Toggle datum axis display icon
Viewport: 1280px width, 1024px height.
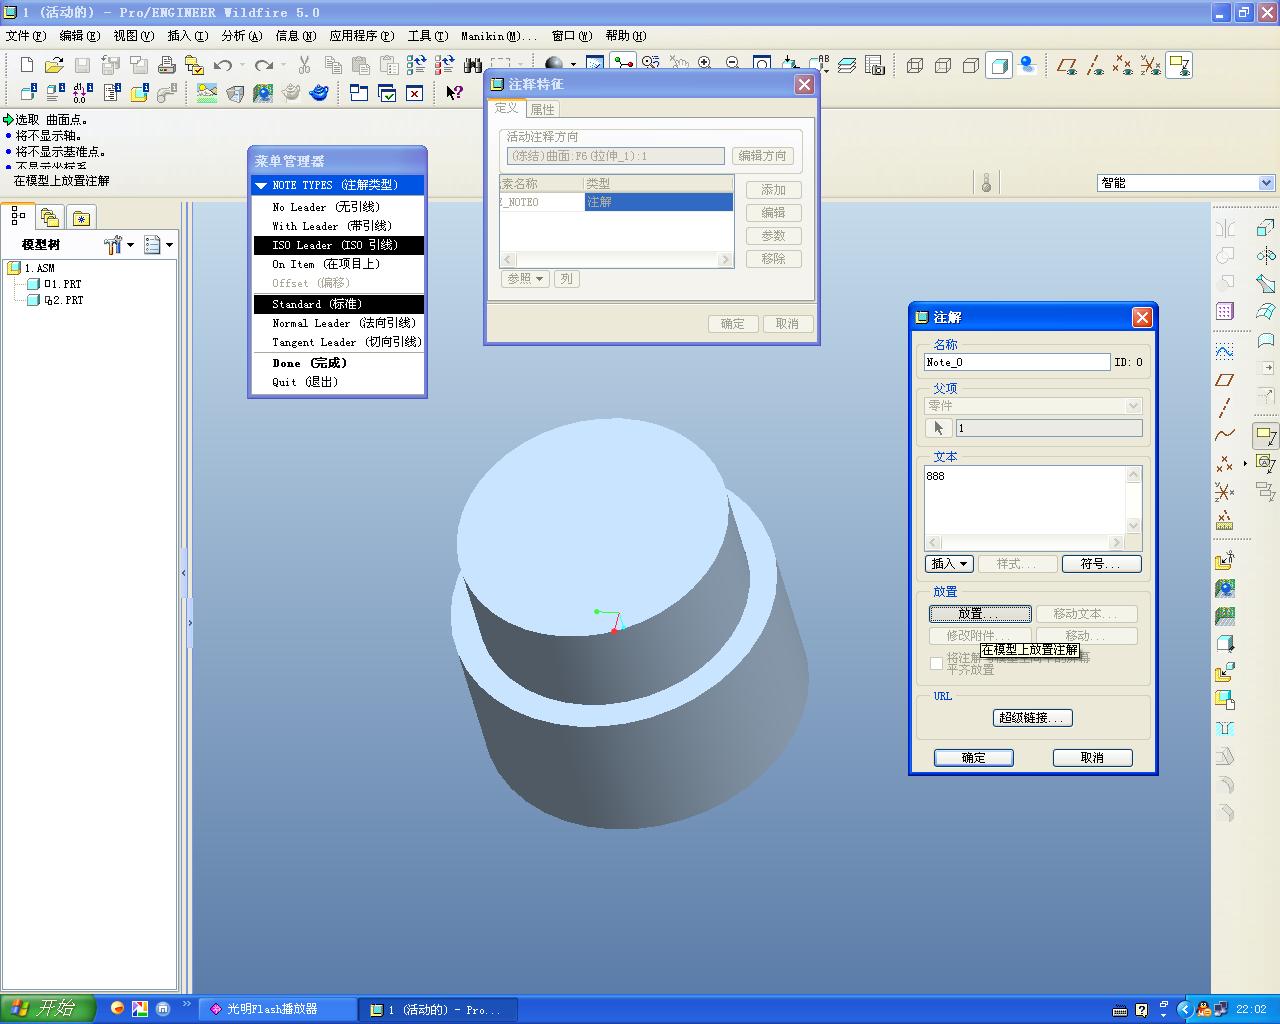(1095, 66)
